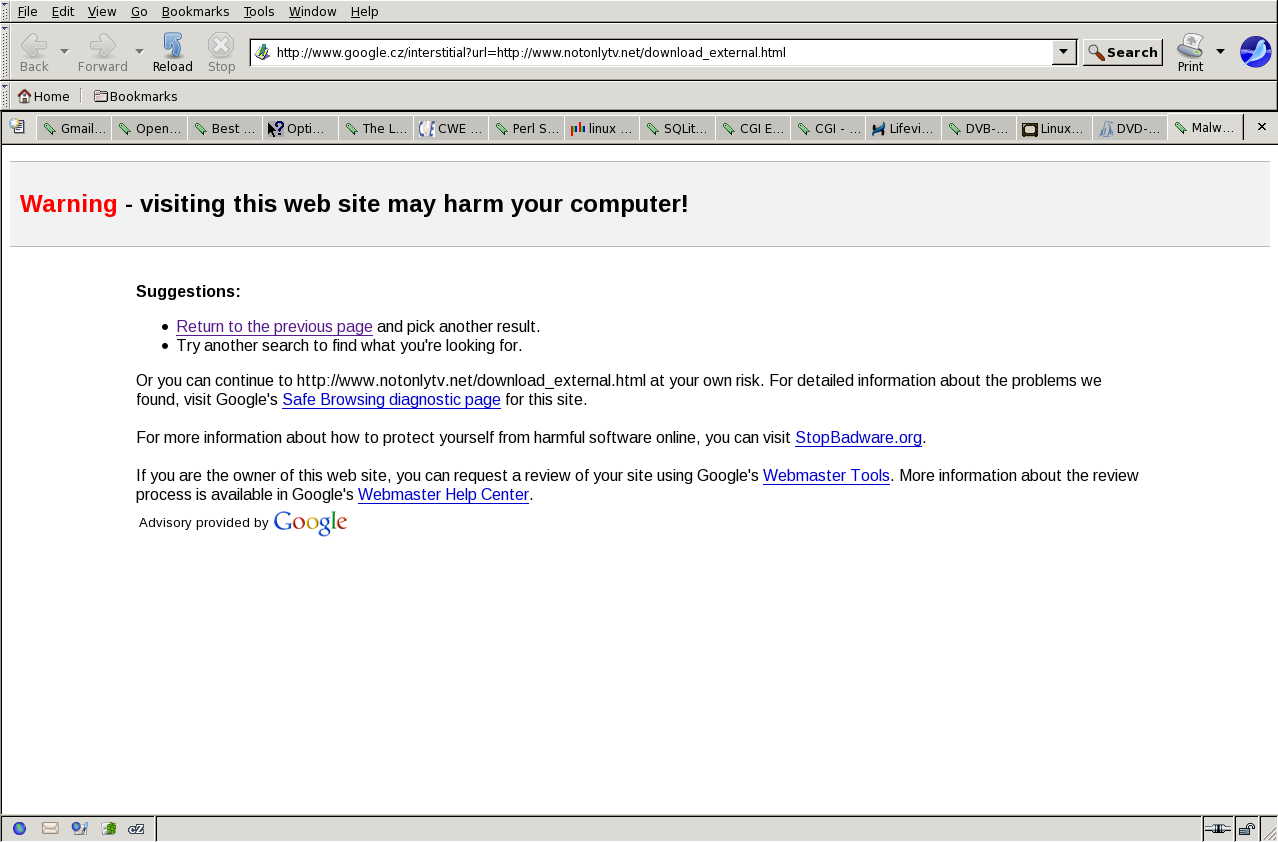Viewport: 1278px width, 842px height.
Task: Open Mail & Newsgroups from status bar
Action: pyautogui.click(x=50, y=828)
